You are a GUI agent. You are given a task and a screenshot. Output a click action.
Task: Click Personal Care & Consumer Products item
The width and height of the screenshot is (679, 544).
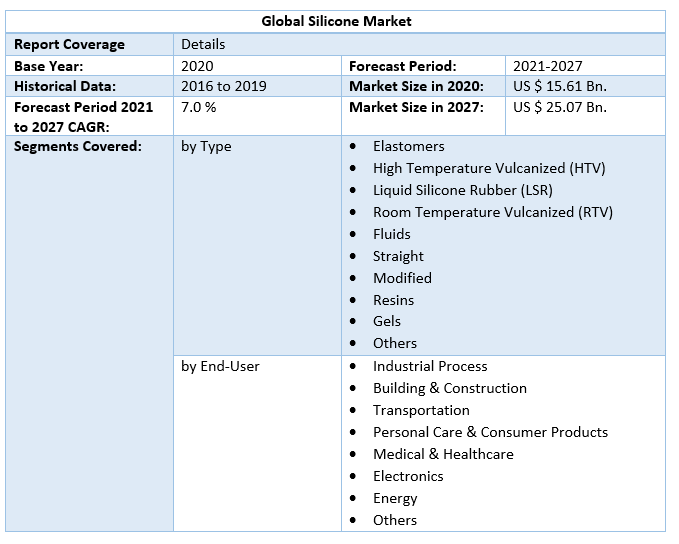click(x=490, y=432)
